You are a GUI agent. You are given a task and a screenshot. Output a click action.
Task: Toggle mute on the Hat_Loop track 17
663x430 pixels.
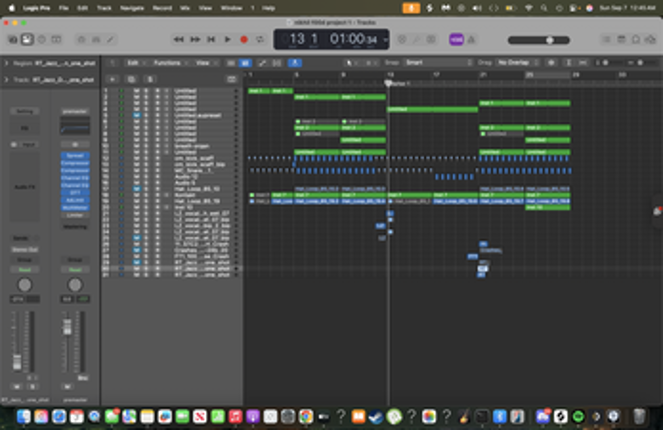pos(136,187)
